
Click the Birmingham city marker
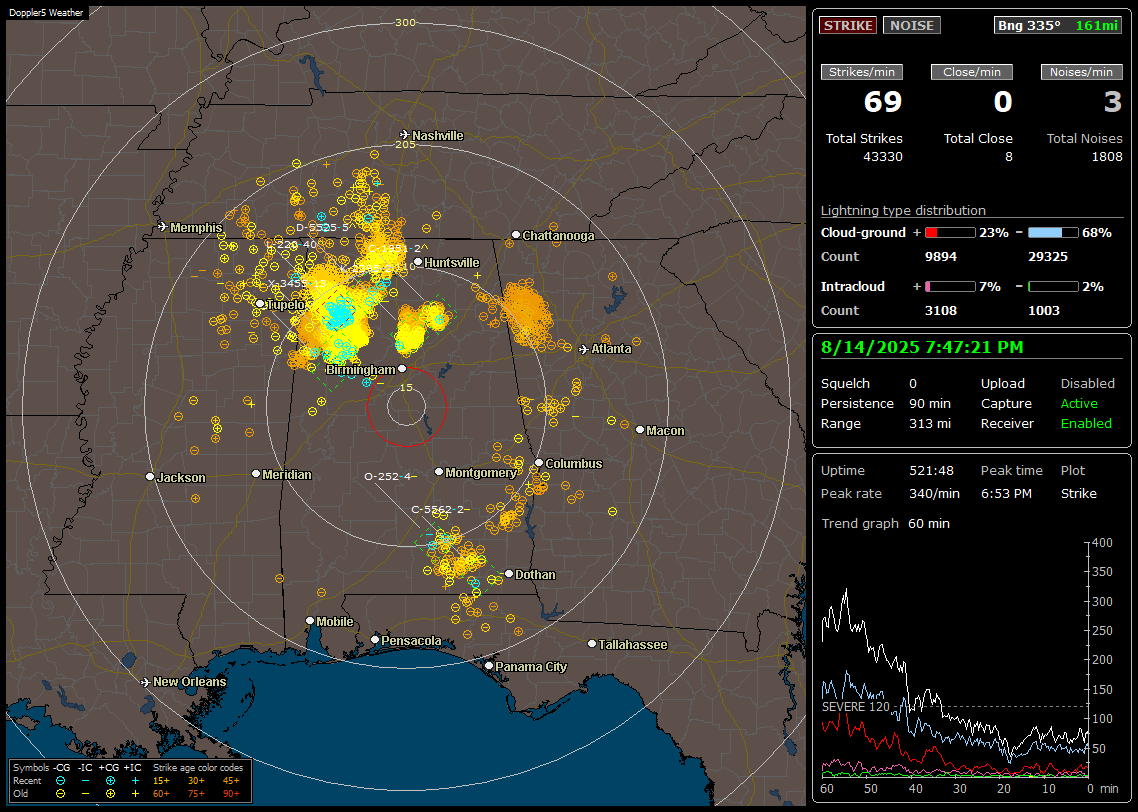pos(402,369)
